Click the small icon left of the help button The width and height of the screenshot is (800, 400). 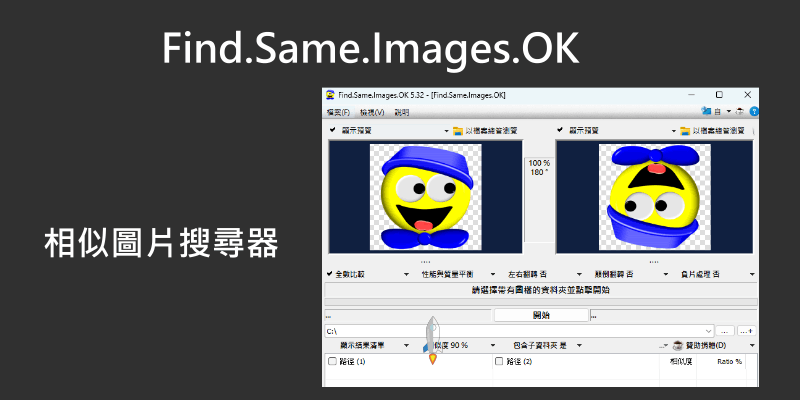(740, 112)
